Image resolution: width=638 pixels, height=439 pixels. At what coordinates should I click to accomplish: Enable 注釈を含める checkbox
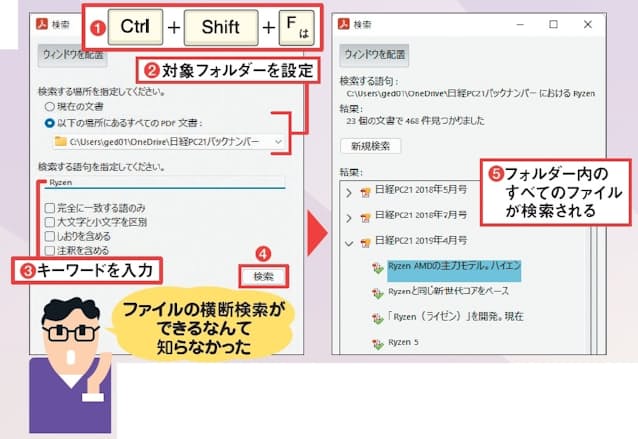click(x=49, y=250)
